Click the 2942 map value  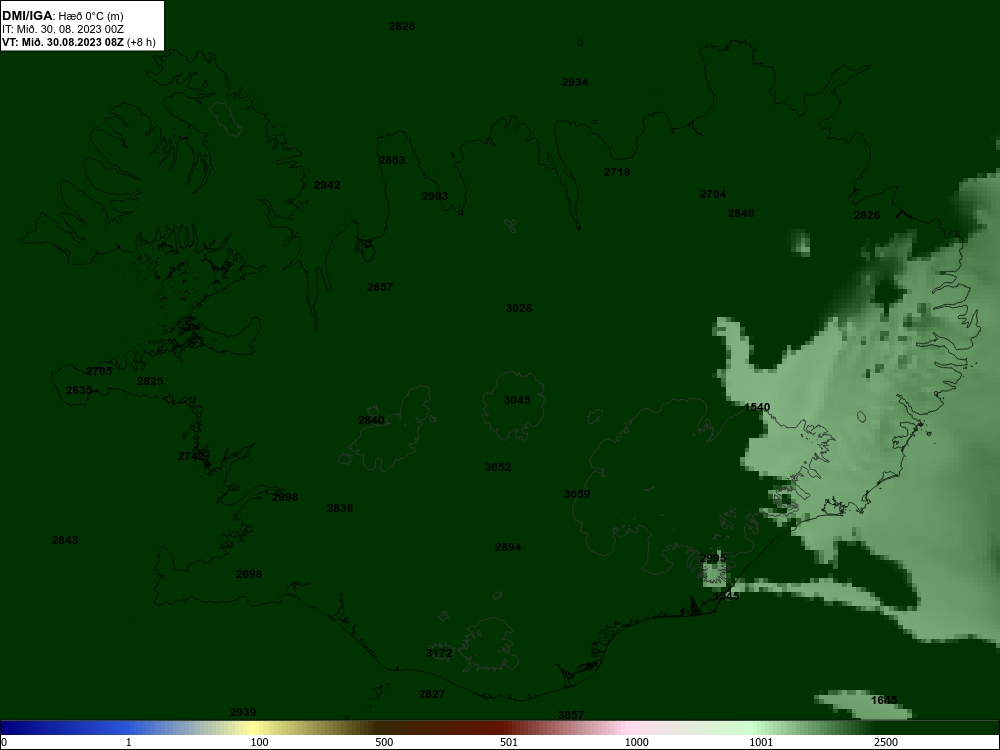click(x=327, y=185)
